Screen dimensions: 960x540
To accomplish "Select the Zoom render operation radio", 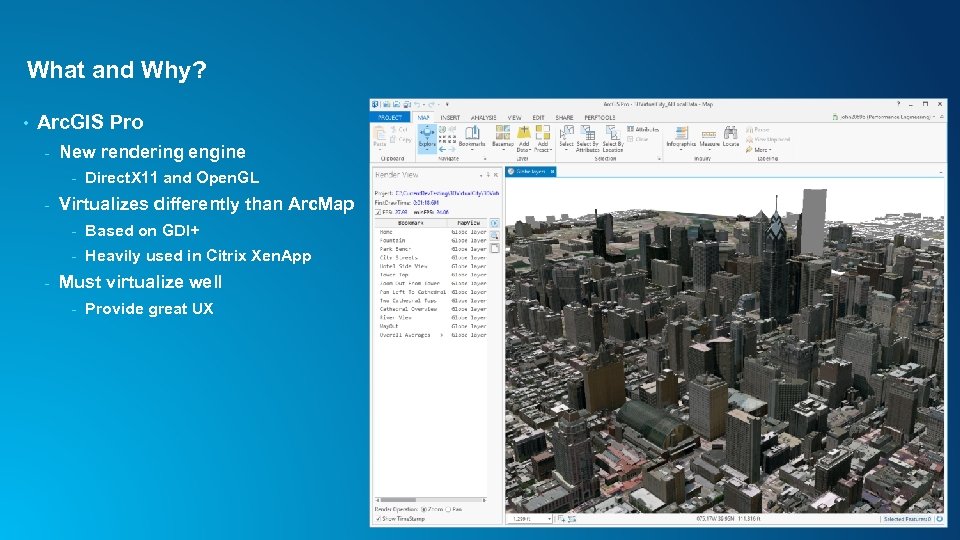I will (x=424, y=509).
